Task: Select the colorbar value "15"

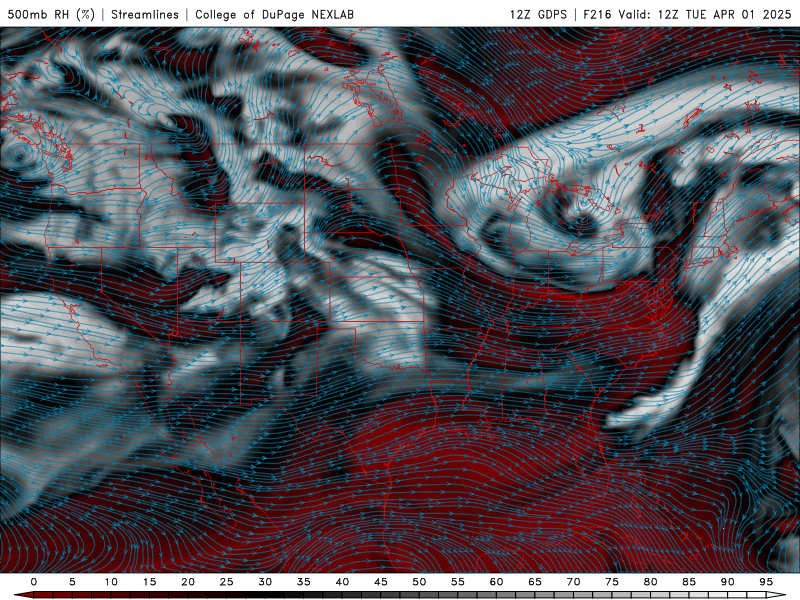Action: coord(149,582)
